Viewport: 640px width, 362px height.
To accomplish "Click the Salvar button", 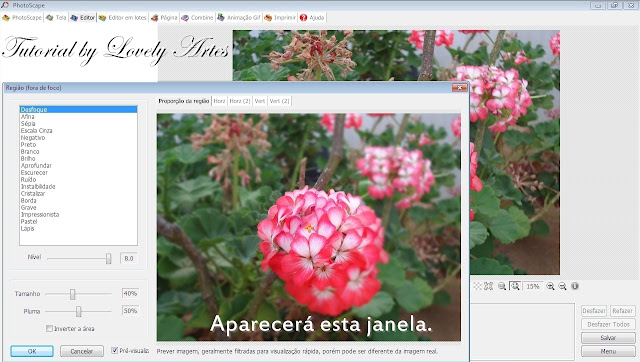I will (x=608, y=338).
